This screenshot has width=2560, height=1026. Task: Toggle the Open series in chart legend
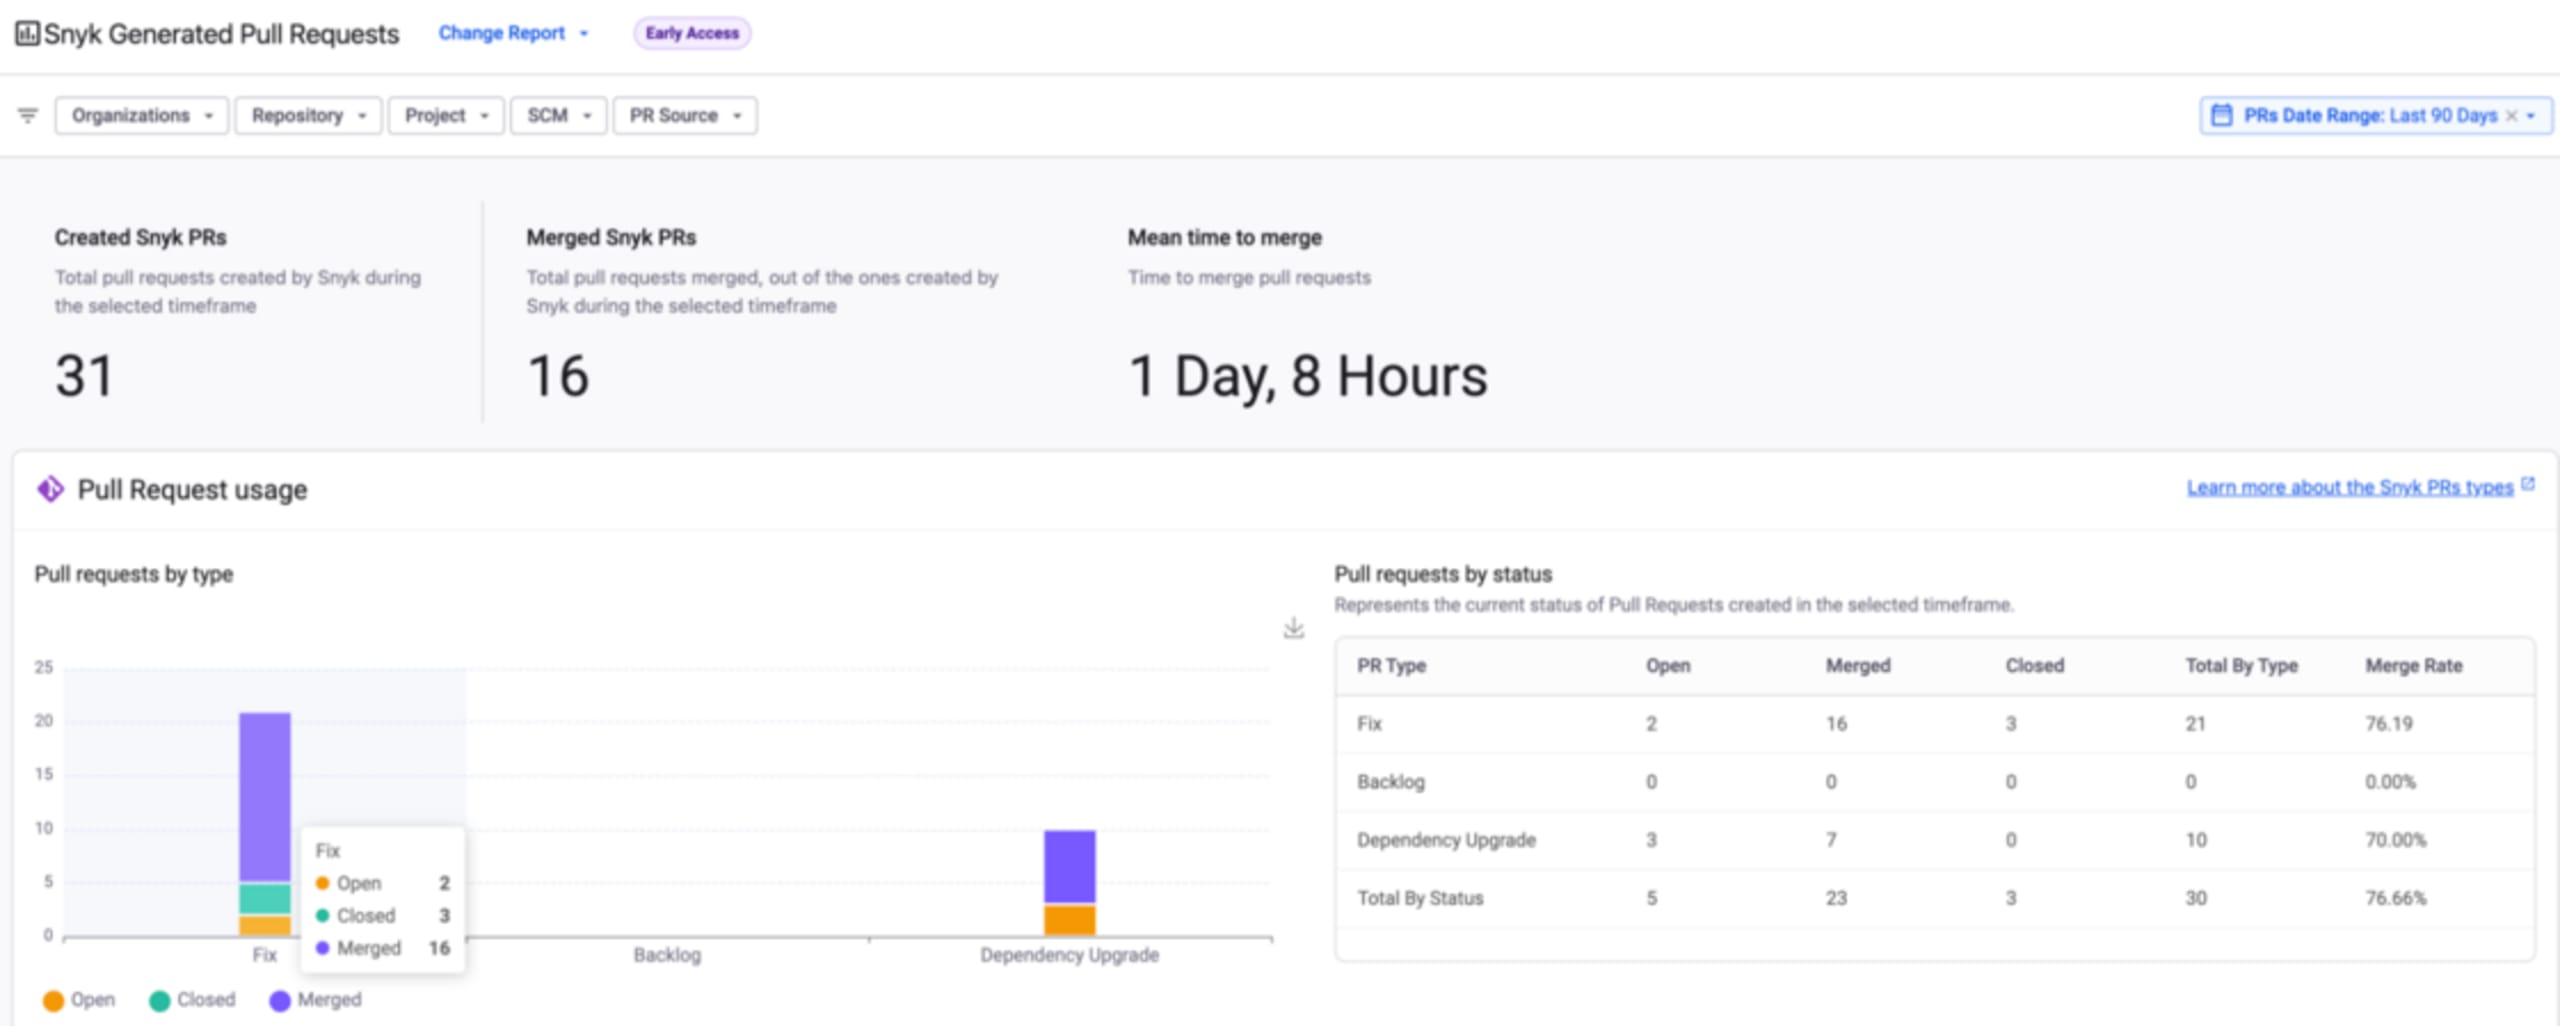click(79, 1000)
